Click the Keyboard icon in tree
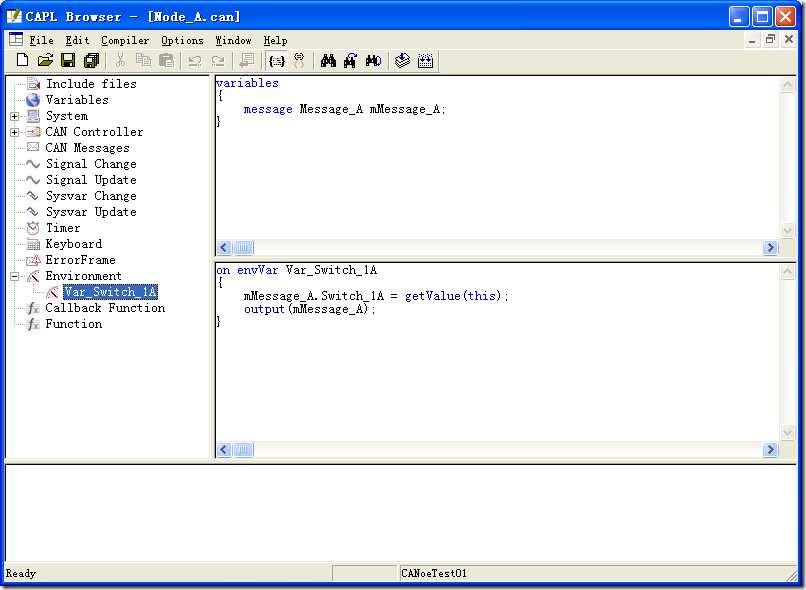806x590 pixels. coord(33,244)
